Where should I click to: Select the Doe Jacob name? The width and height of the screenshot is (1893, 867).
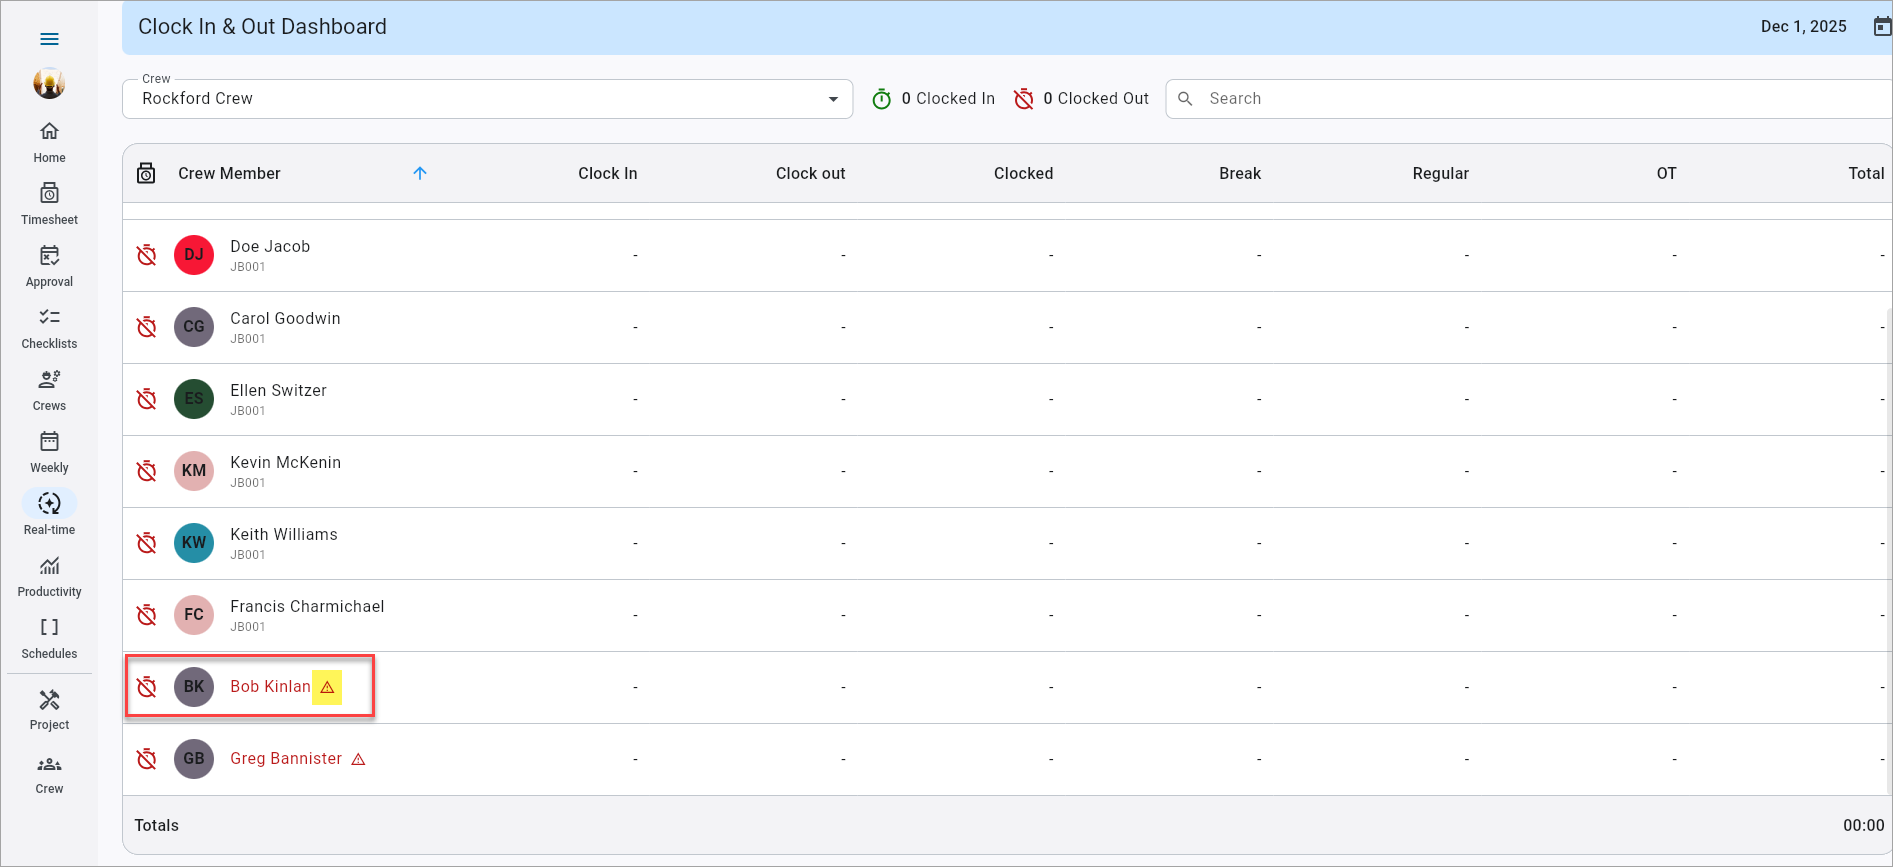(x=270, y=247)
